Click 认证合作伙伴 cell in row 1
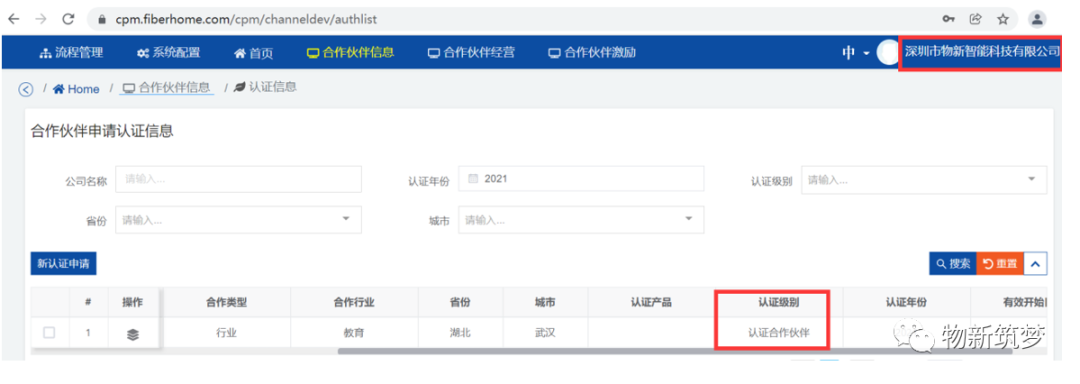 pyautogui.click(x=778, y=333)
